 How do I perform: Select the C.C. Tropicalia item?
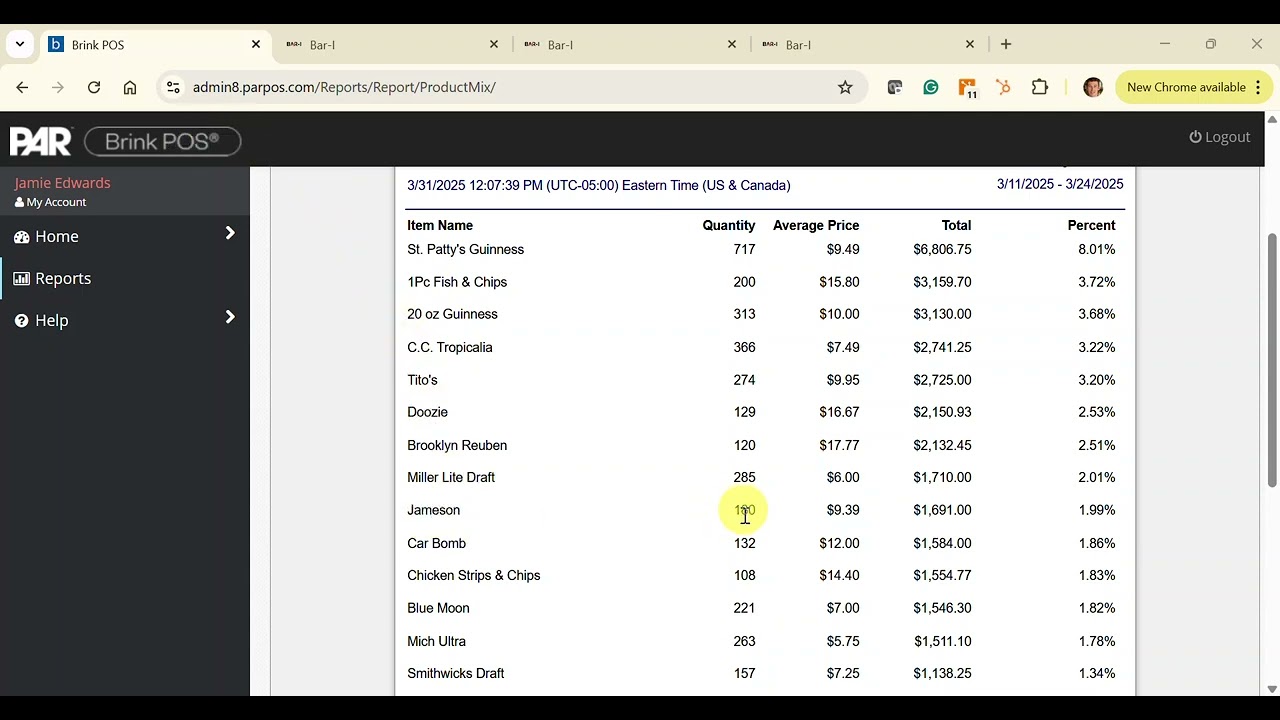point(450,347)
